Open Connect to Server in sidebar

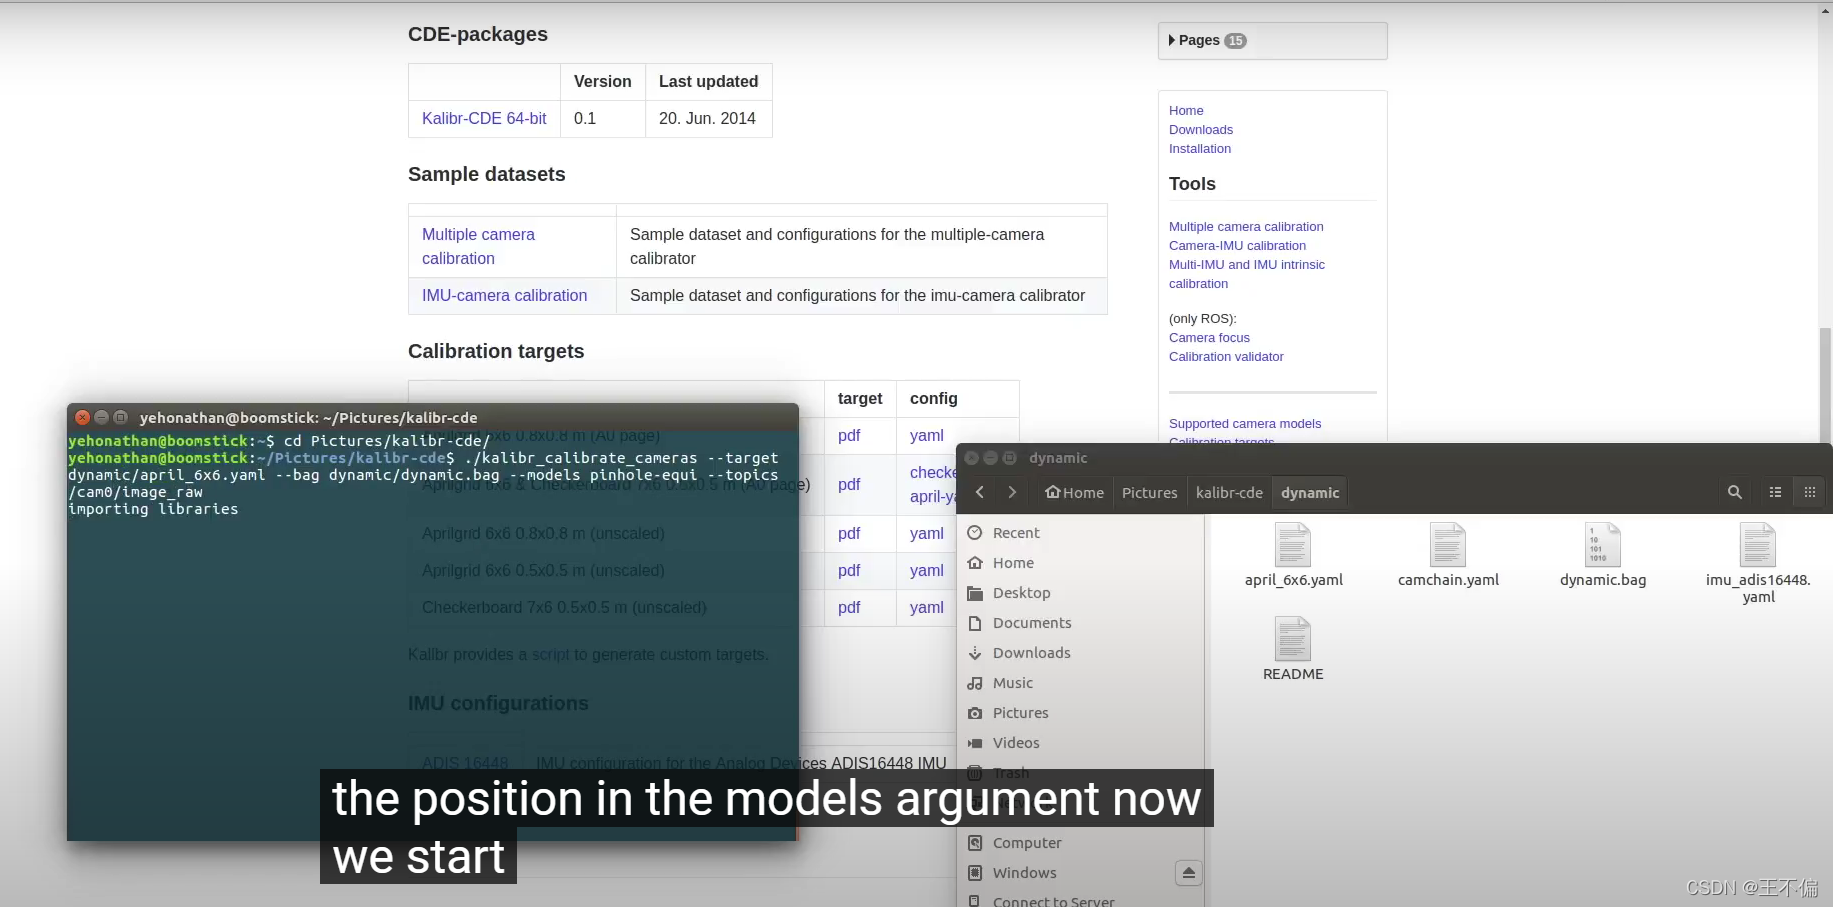1053,901
